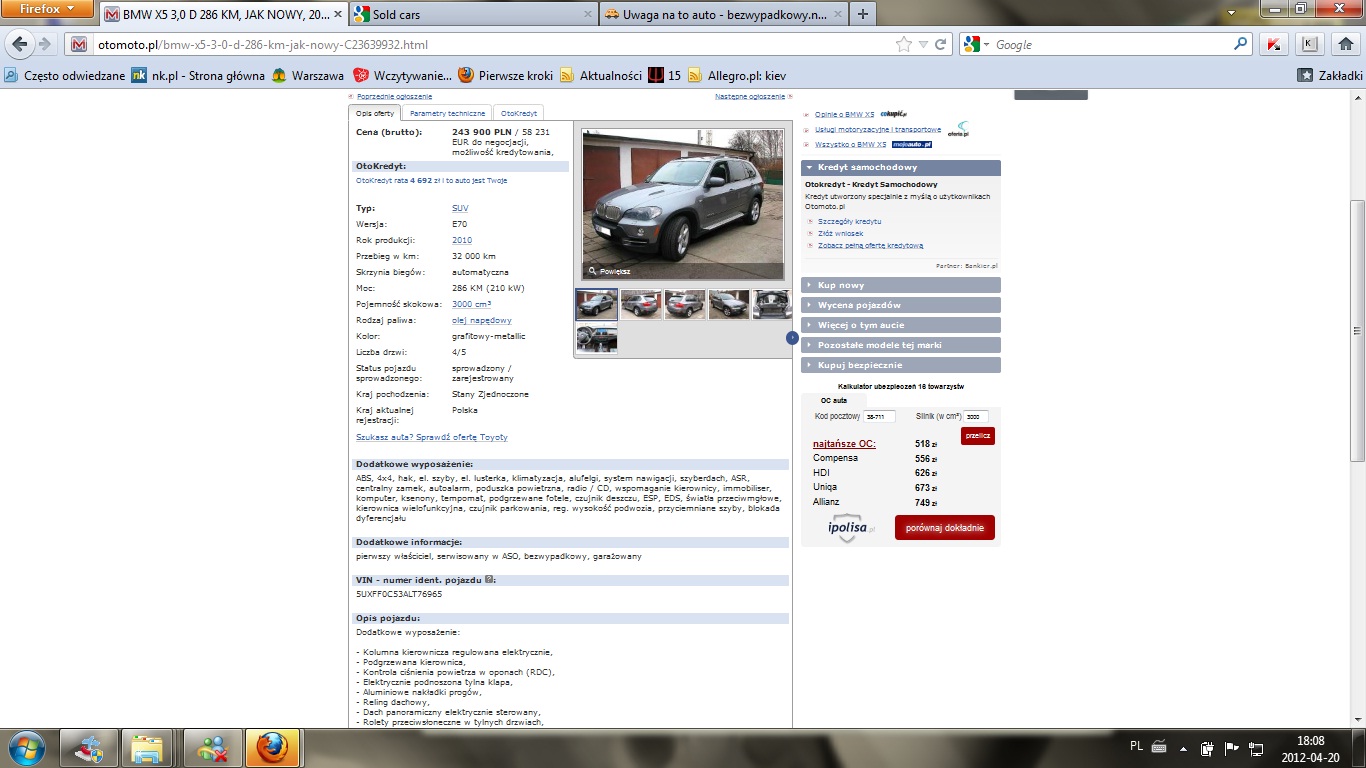Open the Firefox menu button

coord(48,9)
